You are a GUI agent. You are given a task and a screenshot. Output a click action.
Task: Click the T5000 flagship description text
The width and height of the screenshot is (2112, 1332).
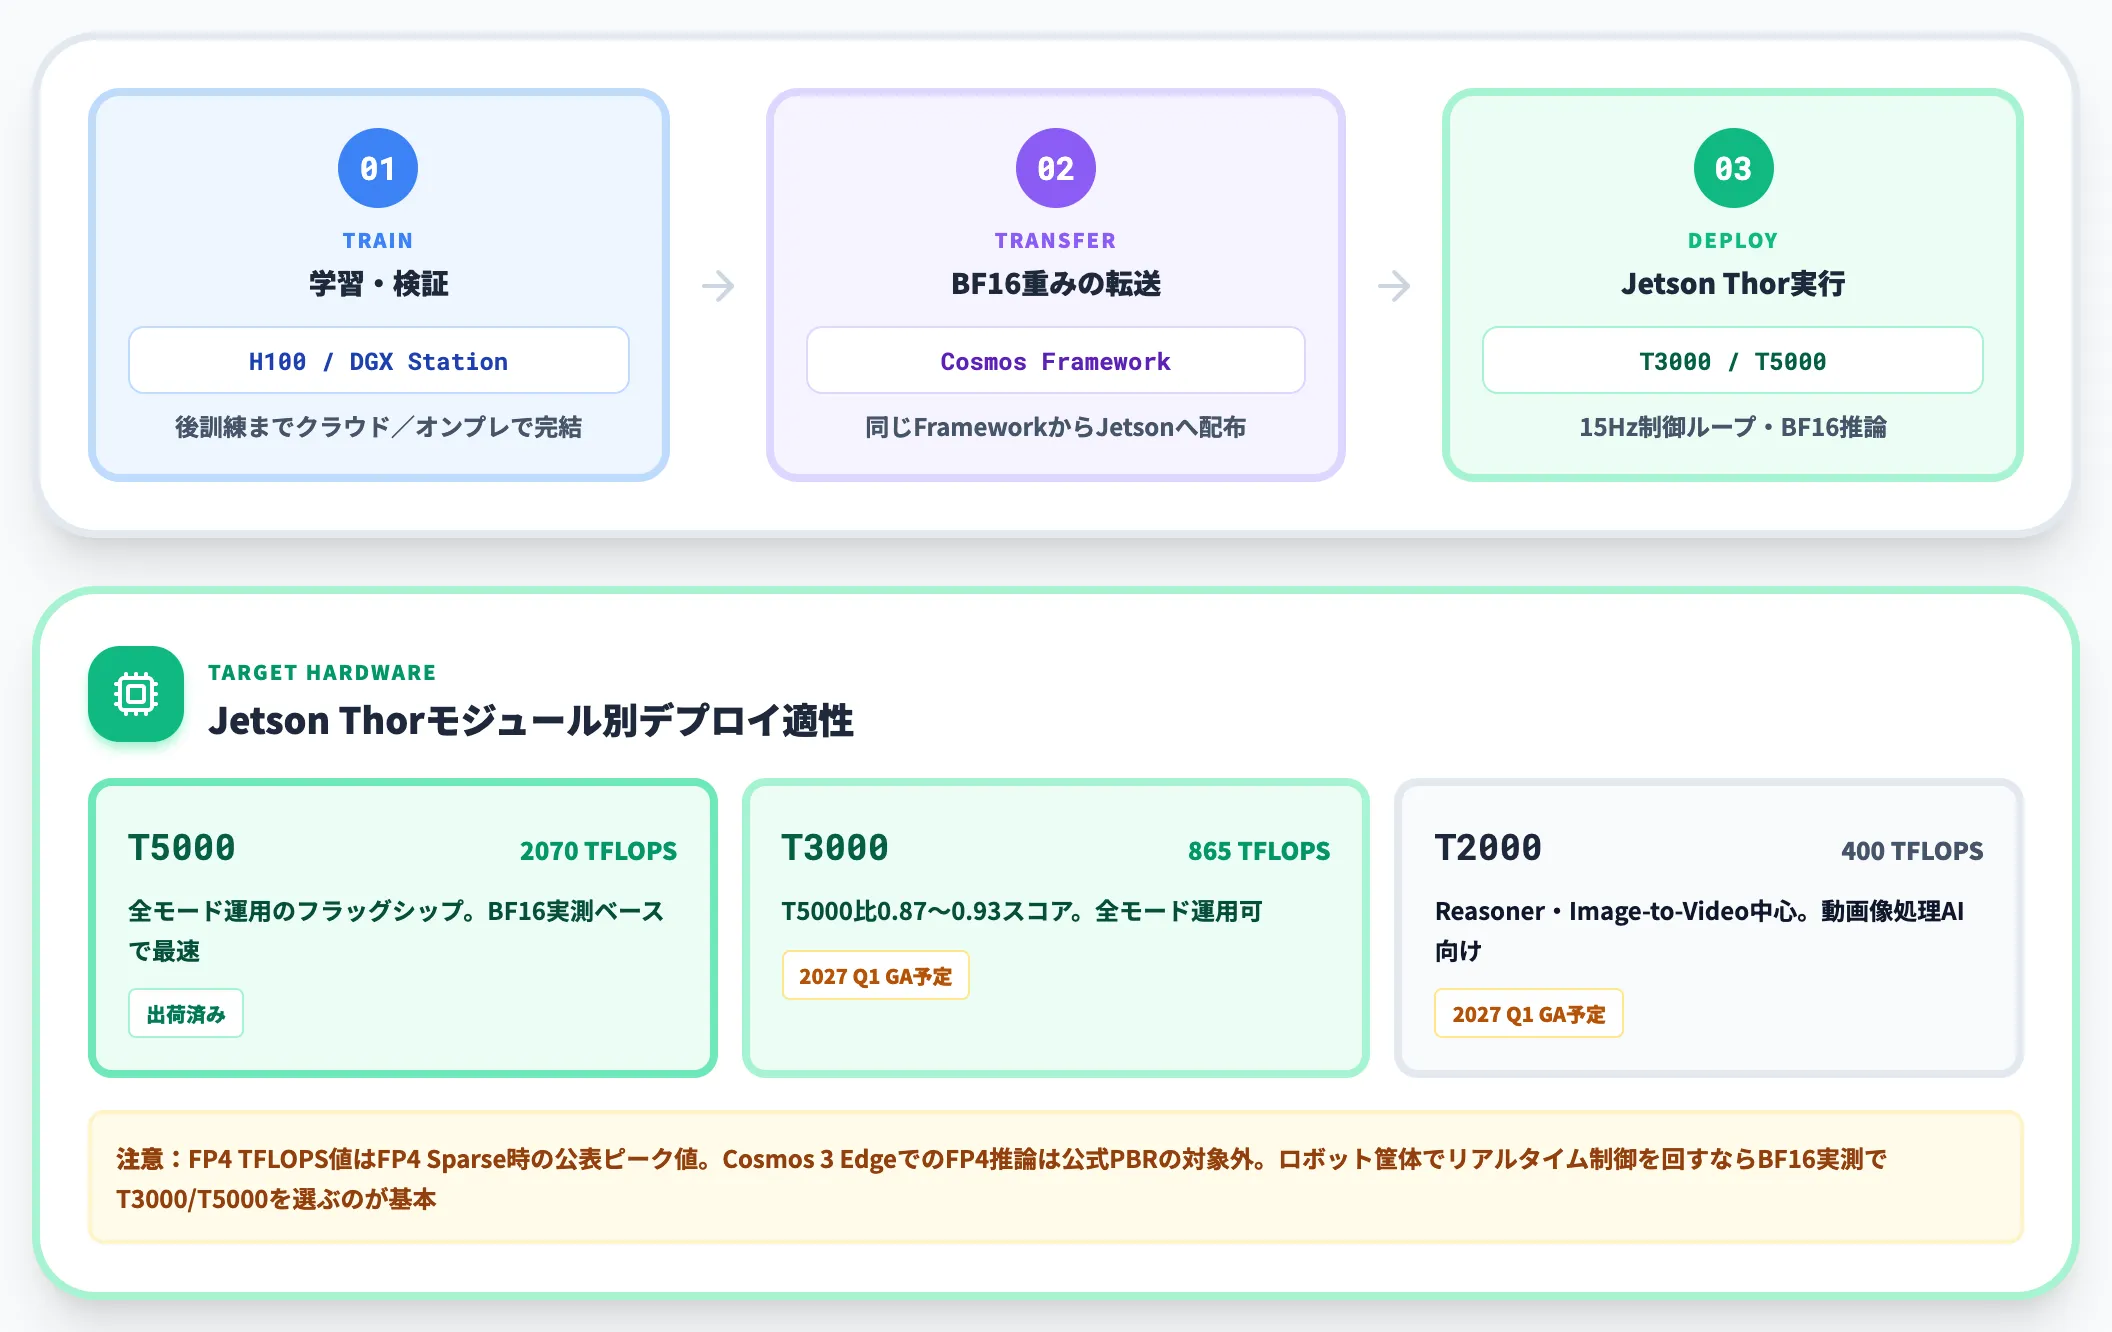point(396,930)
